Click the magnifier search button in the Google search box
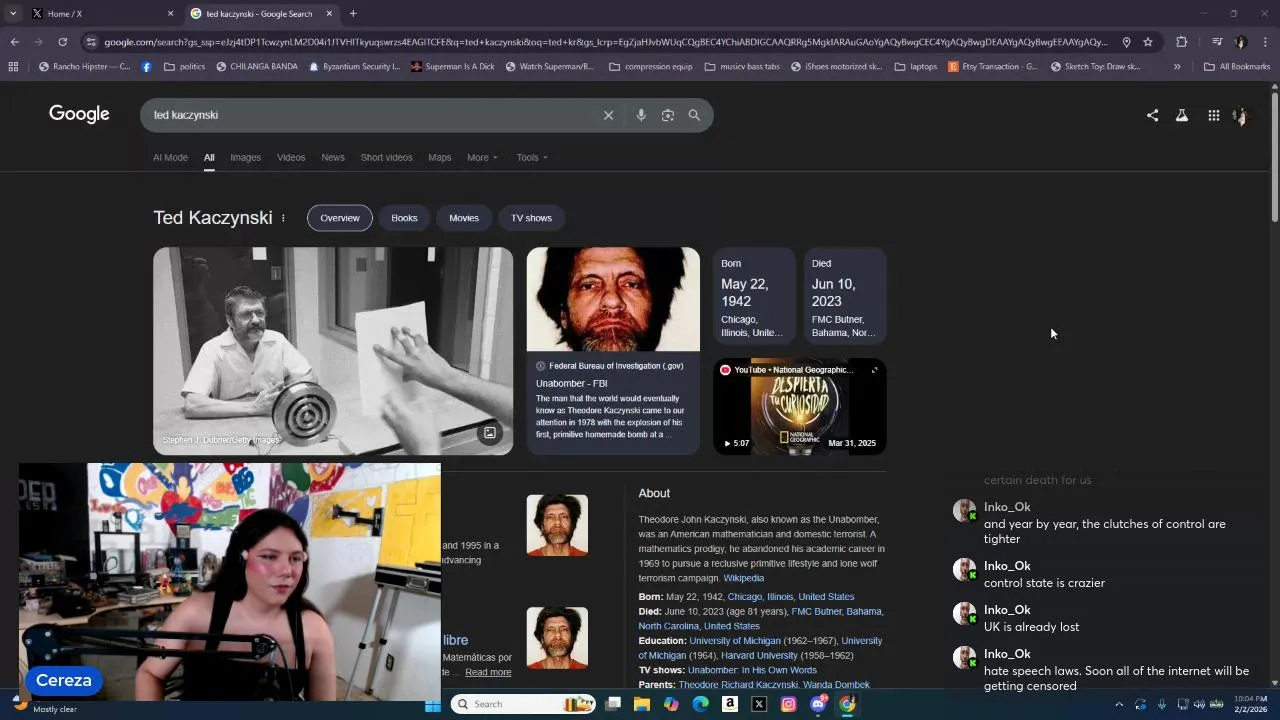Screen dimensions: 1280x720 (x=694, y=115)
